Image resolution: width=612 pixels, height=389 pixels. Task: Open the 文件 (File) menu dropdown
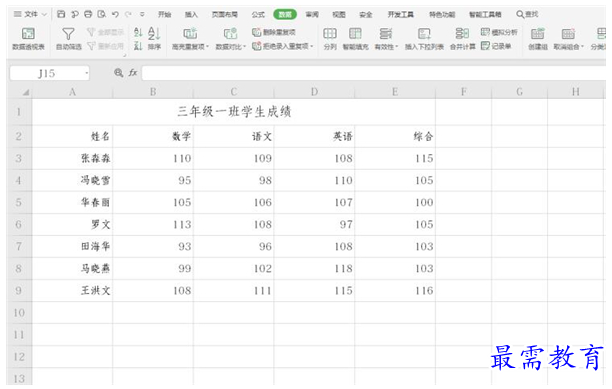(30, 14)
